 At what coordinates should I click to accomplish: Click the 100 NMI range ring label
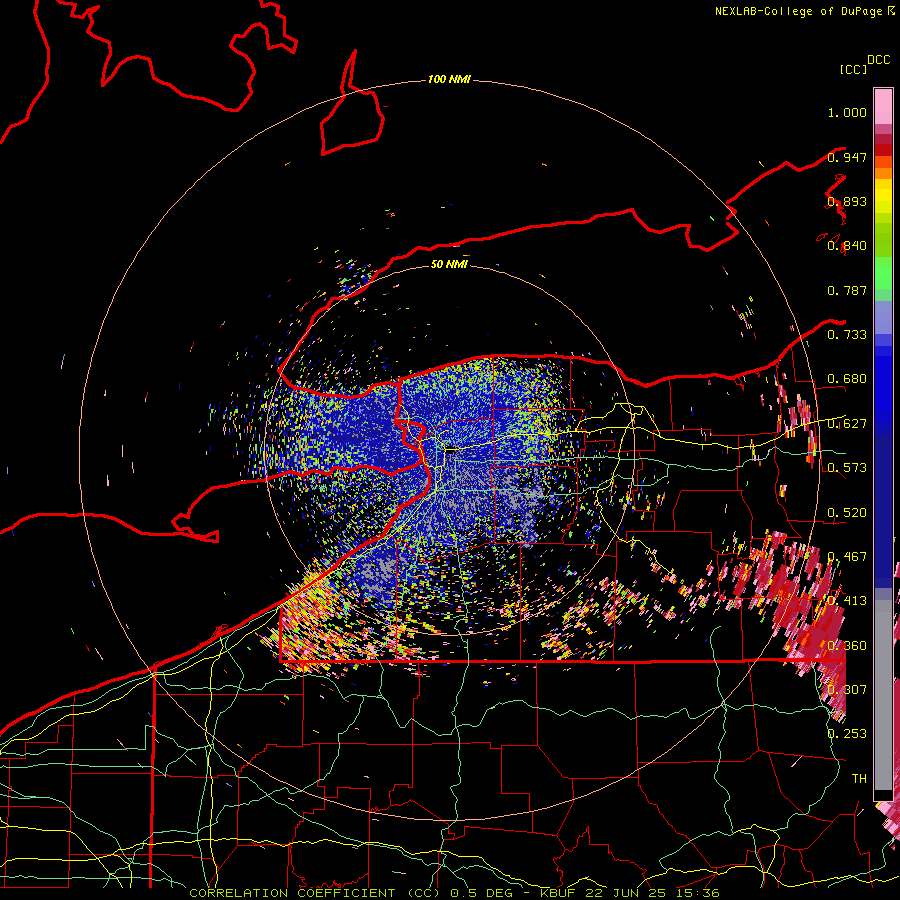pos(449,79)
